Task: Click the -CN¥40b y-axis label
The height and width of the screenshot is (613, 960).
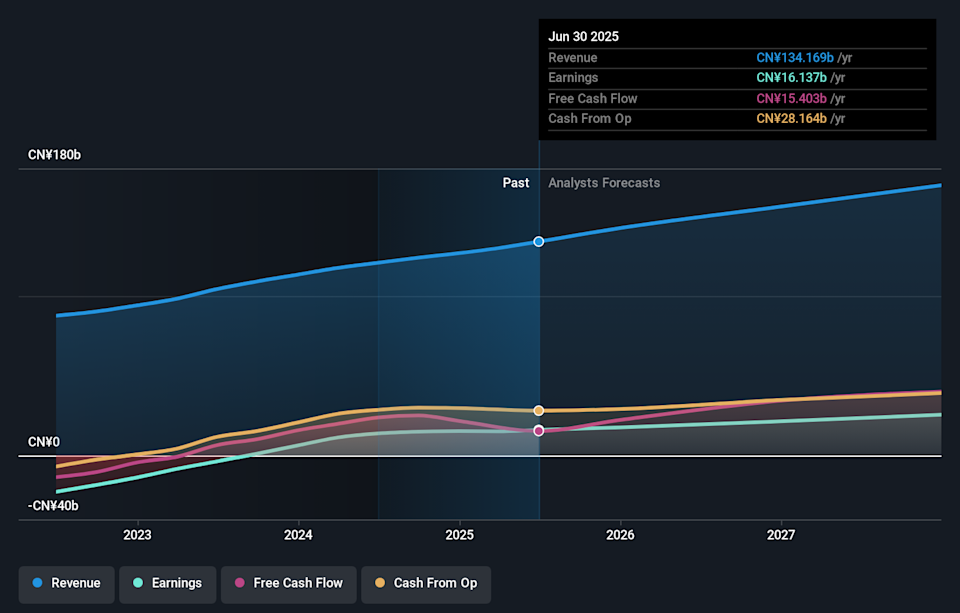Action: coord(53,506)
